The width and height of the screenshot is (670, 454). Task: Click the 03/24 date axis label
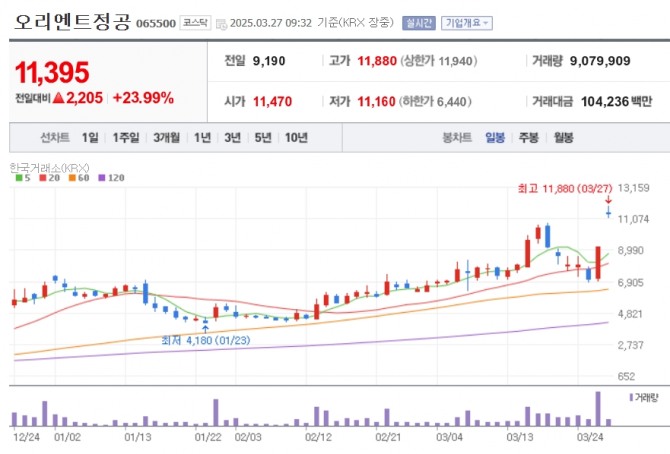590,437
